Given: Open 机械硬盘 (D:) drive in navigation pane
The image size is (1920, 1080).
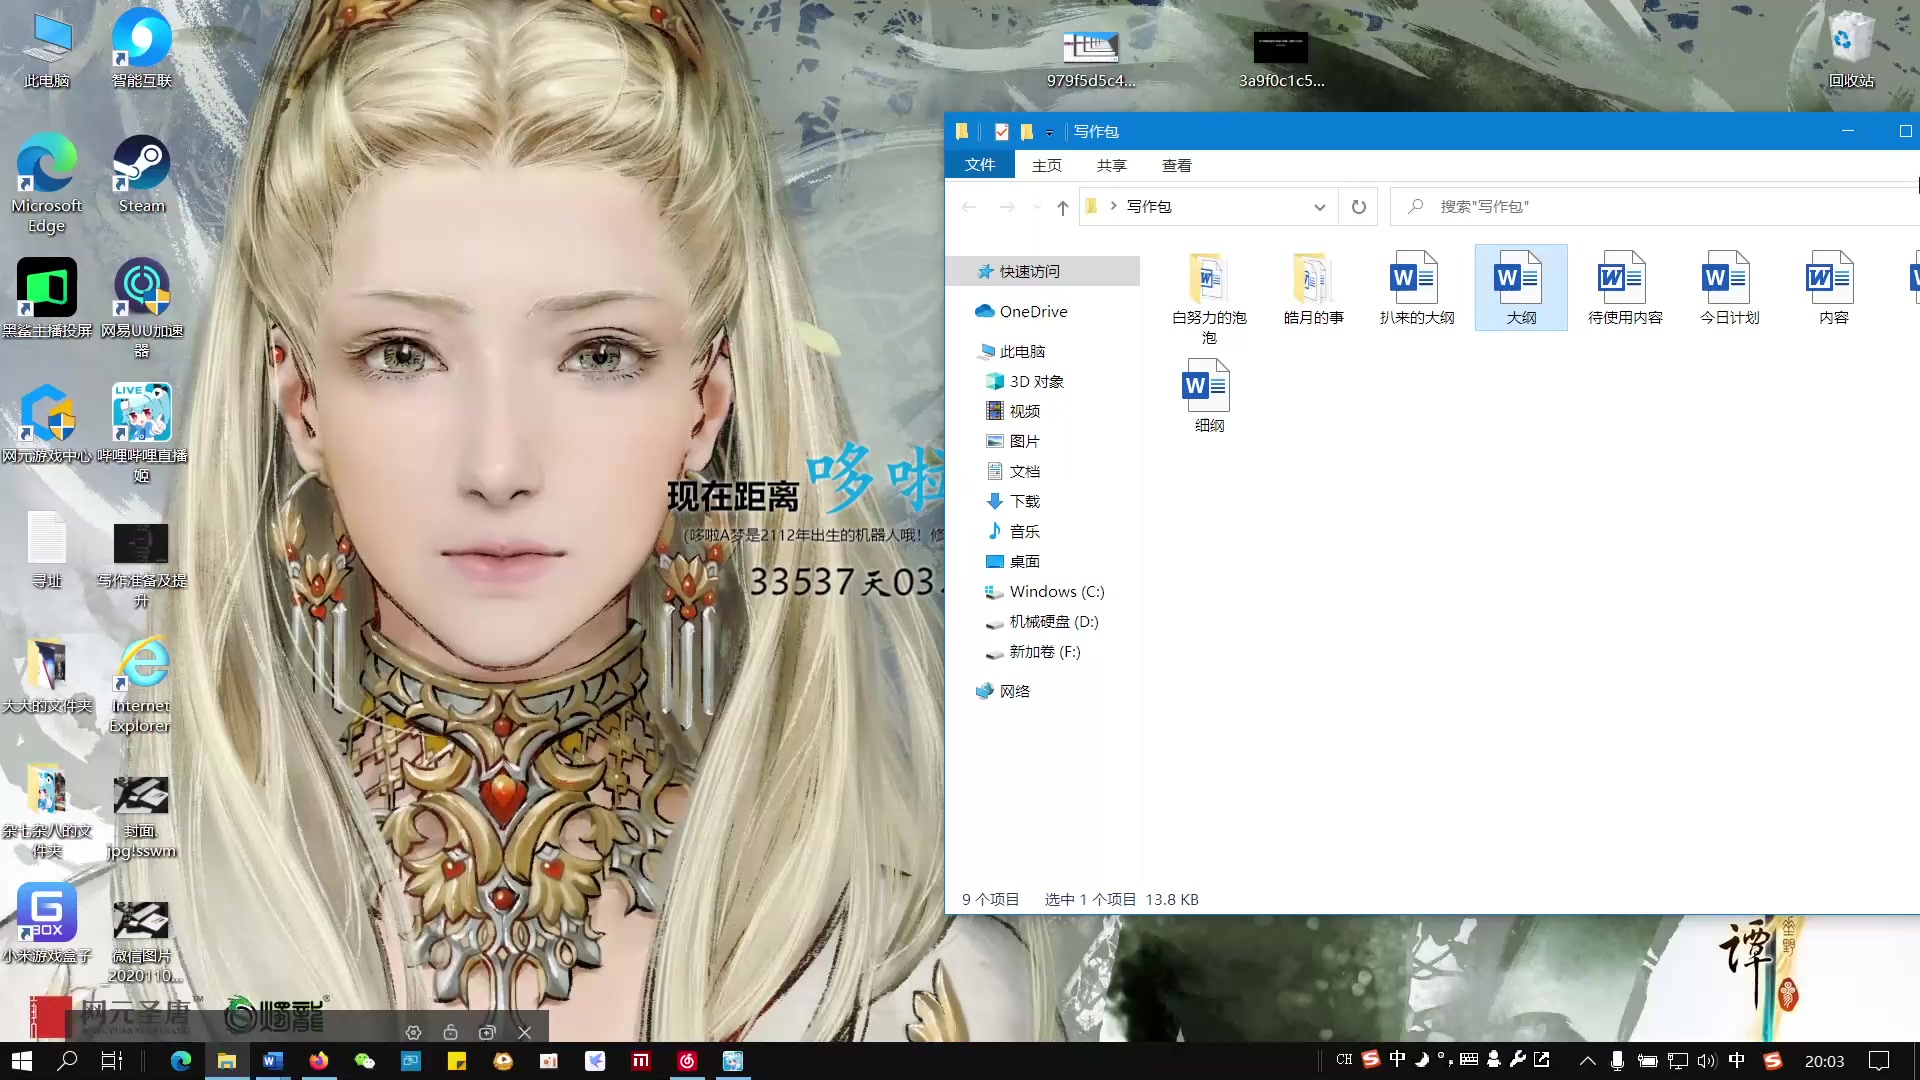Looking at the screenshot, I should (1043, 621).
